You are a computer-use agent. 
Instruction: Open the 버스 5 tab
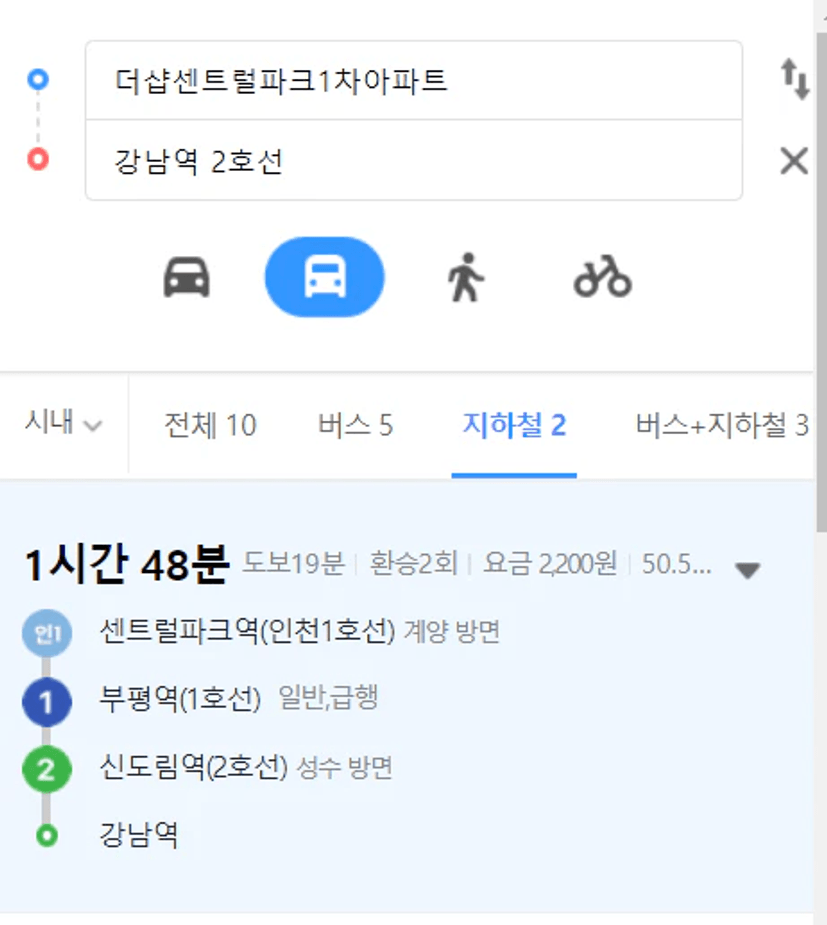point(355,425)
